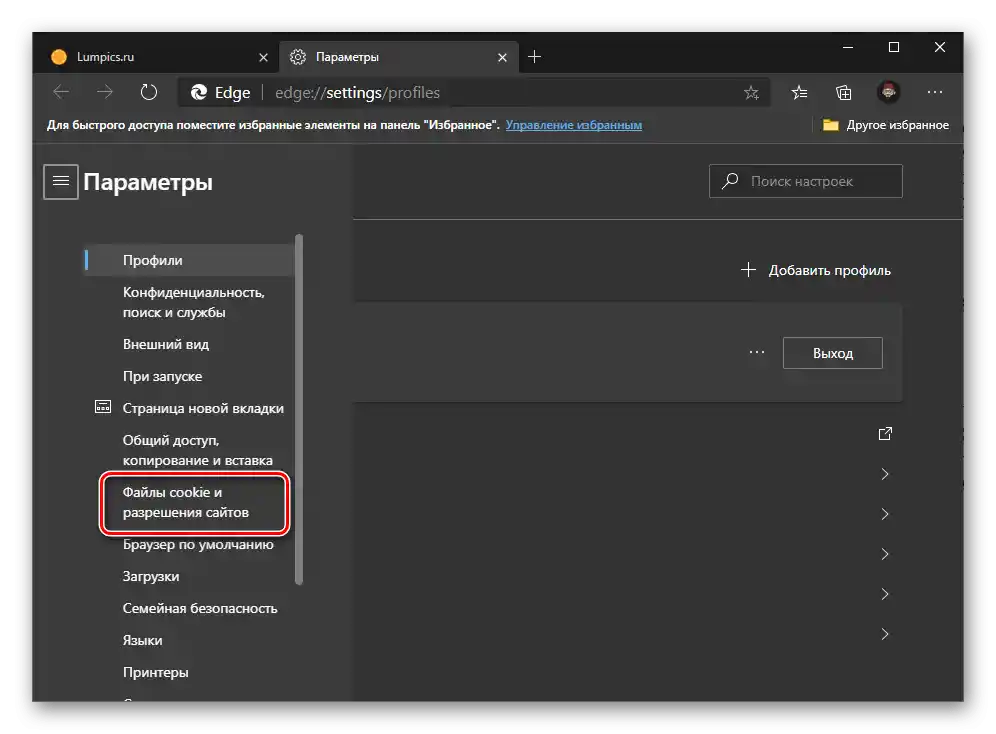Image resolution: width=996 pixels, height=734 pixels.
Task: Close the Lumpics.ru tab
Action: click(264, 58)
